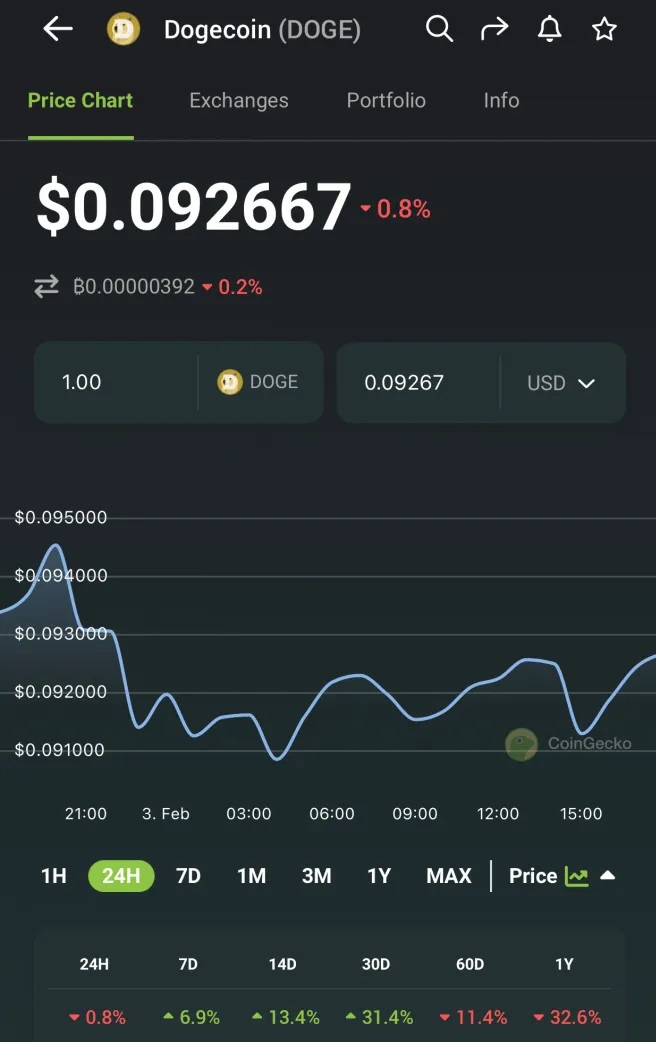Tap the Dogecoin logo in header

coord(123,29)
